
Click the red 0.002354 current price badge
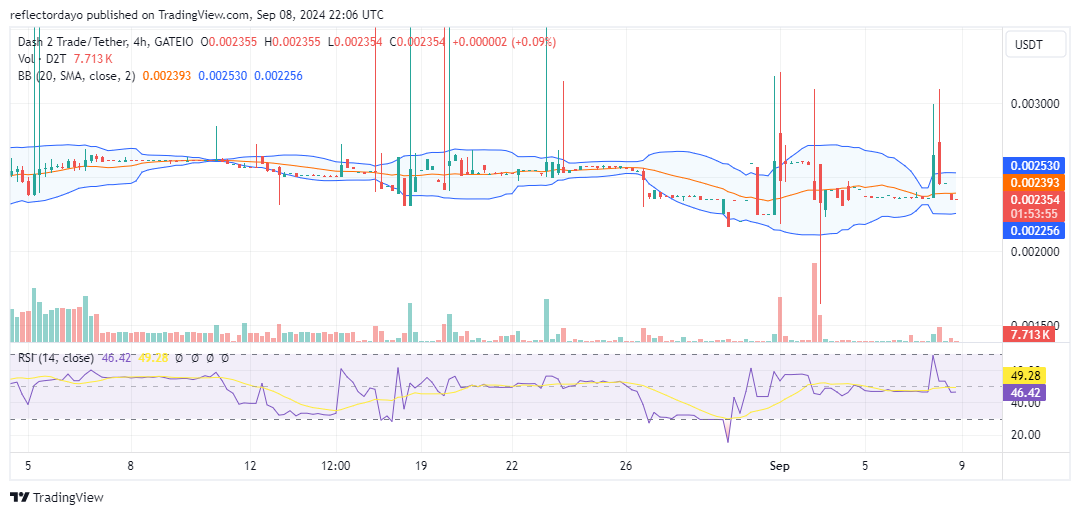point(1035,199)
